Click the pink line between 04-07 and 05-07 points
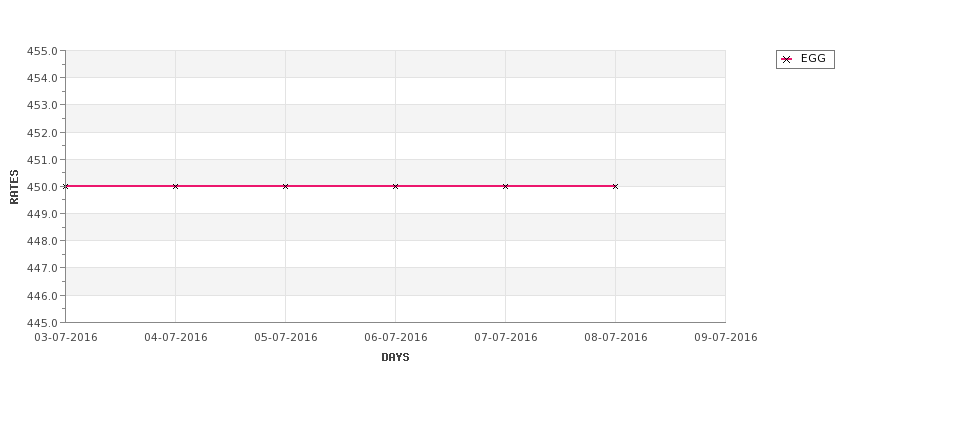975x429 pixels. point(230,186)
